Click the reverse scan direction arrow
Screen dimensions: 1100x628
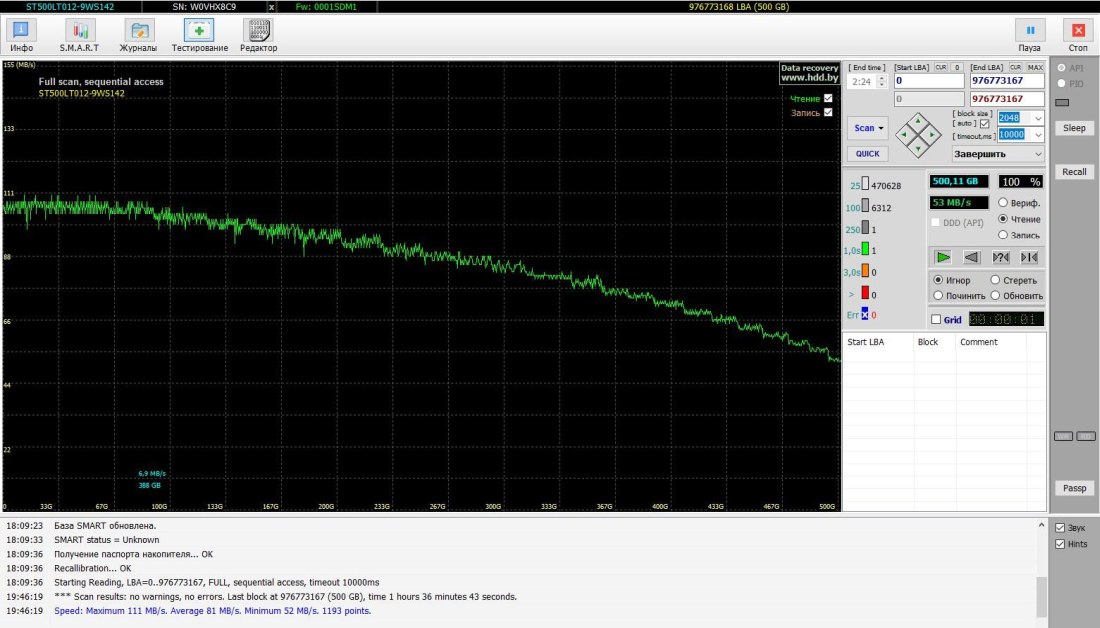(x=971, y=257)
